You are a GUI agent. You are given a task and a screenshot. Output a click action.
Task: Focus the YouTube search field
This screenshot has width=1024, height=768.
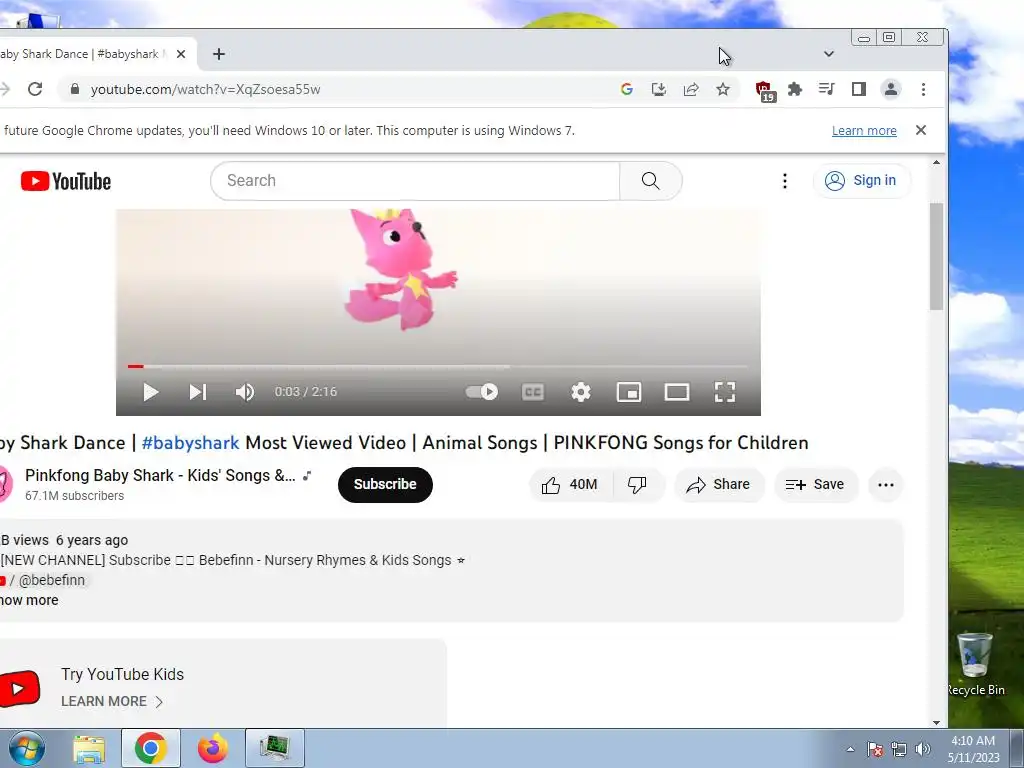[415, 181]
